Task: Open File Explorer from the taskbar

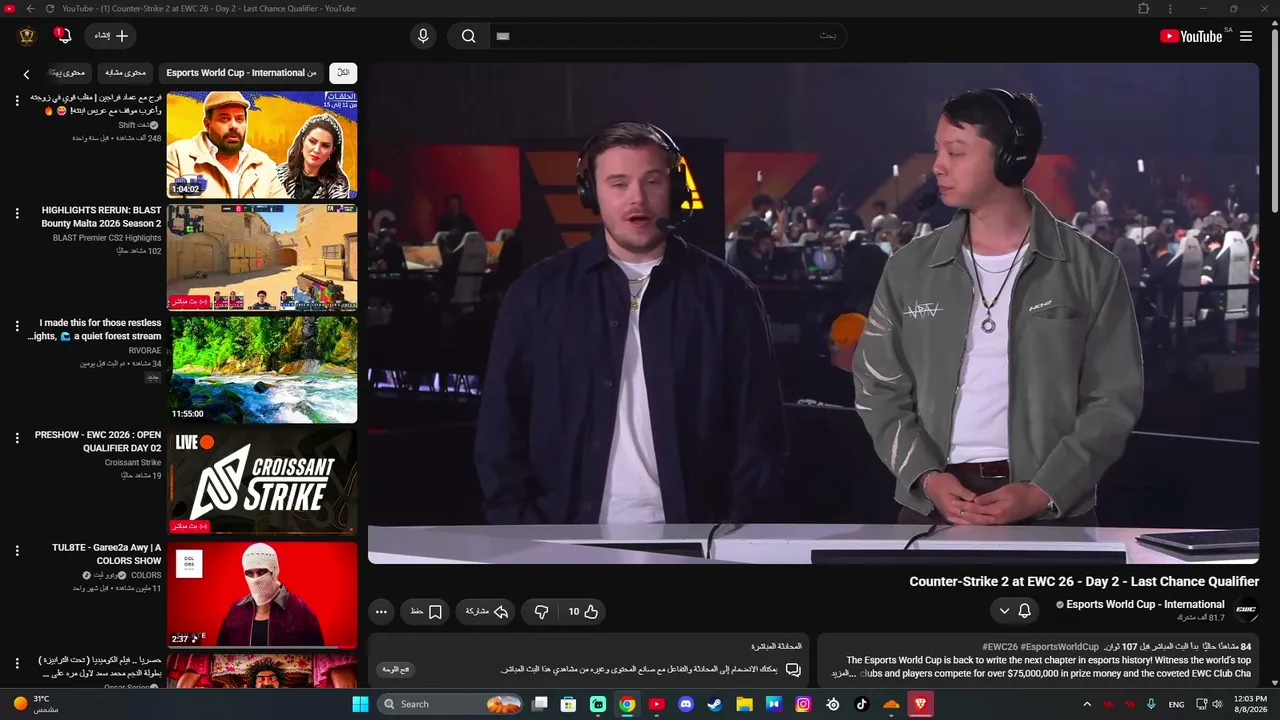Action: click(744, 704)
